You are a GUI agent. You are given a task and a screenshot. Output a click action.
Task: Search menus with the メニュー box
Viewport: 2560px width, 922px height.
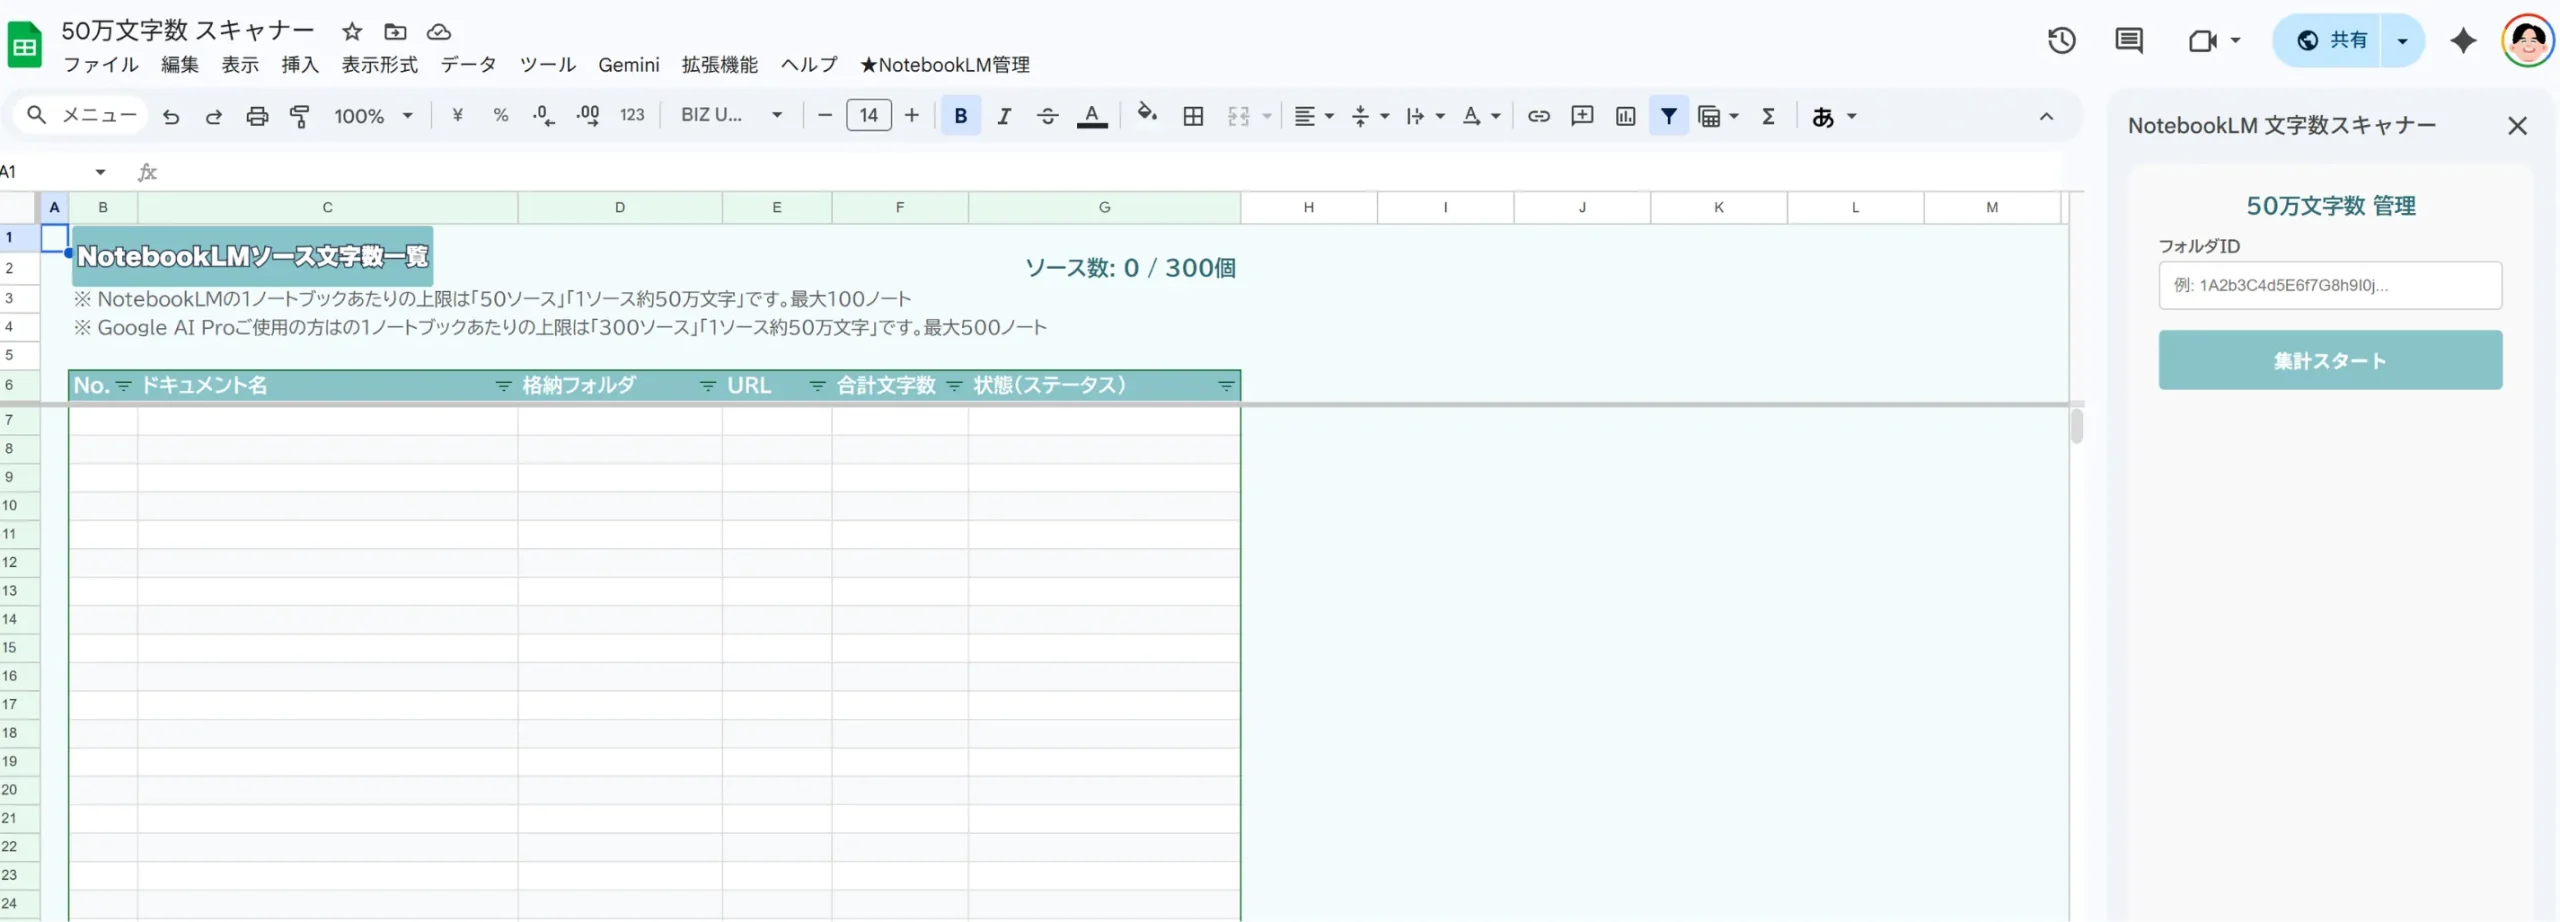pos(82,116)
